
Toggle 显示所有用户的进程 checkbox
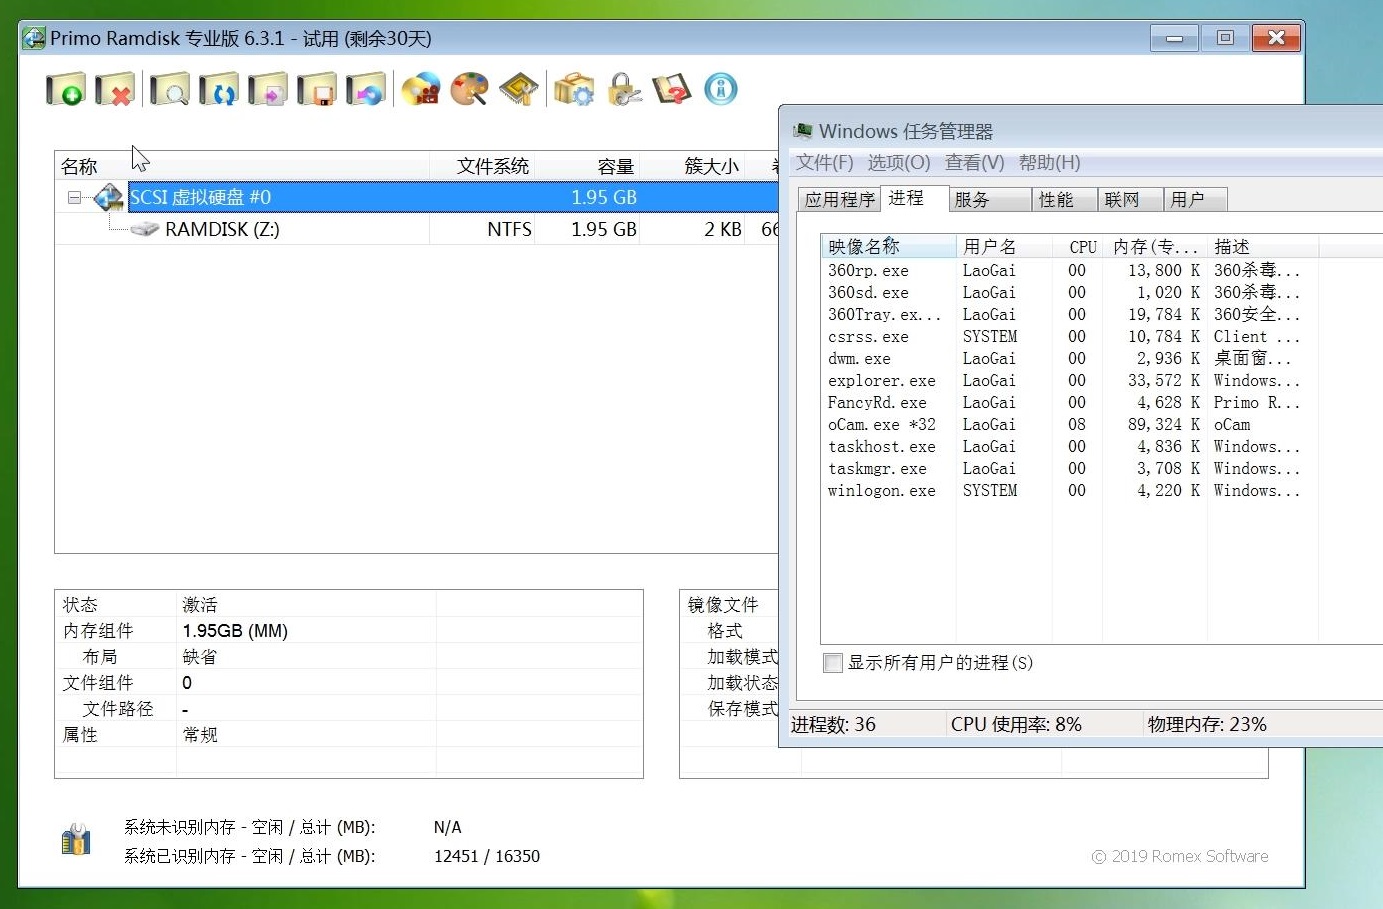[x=833, y=663]
